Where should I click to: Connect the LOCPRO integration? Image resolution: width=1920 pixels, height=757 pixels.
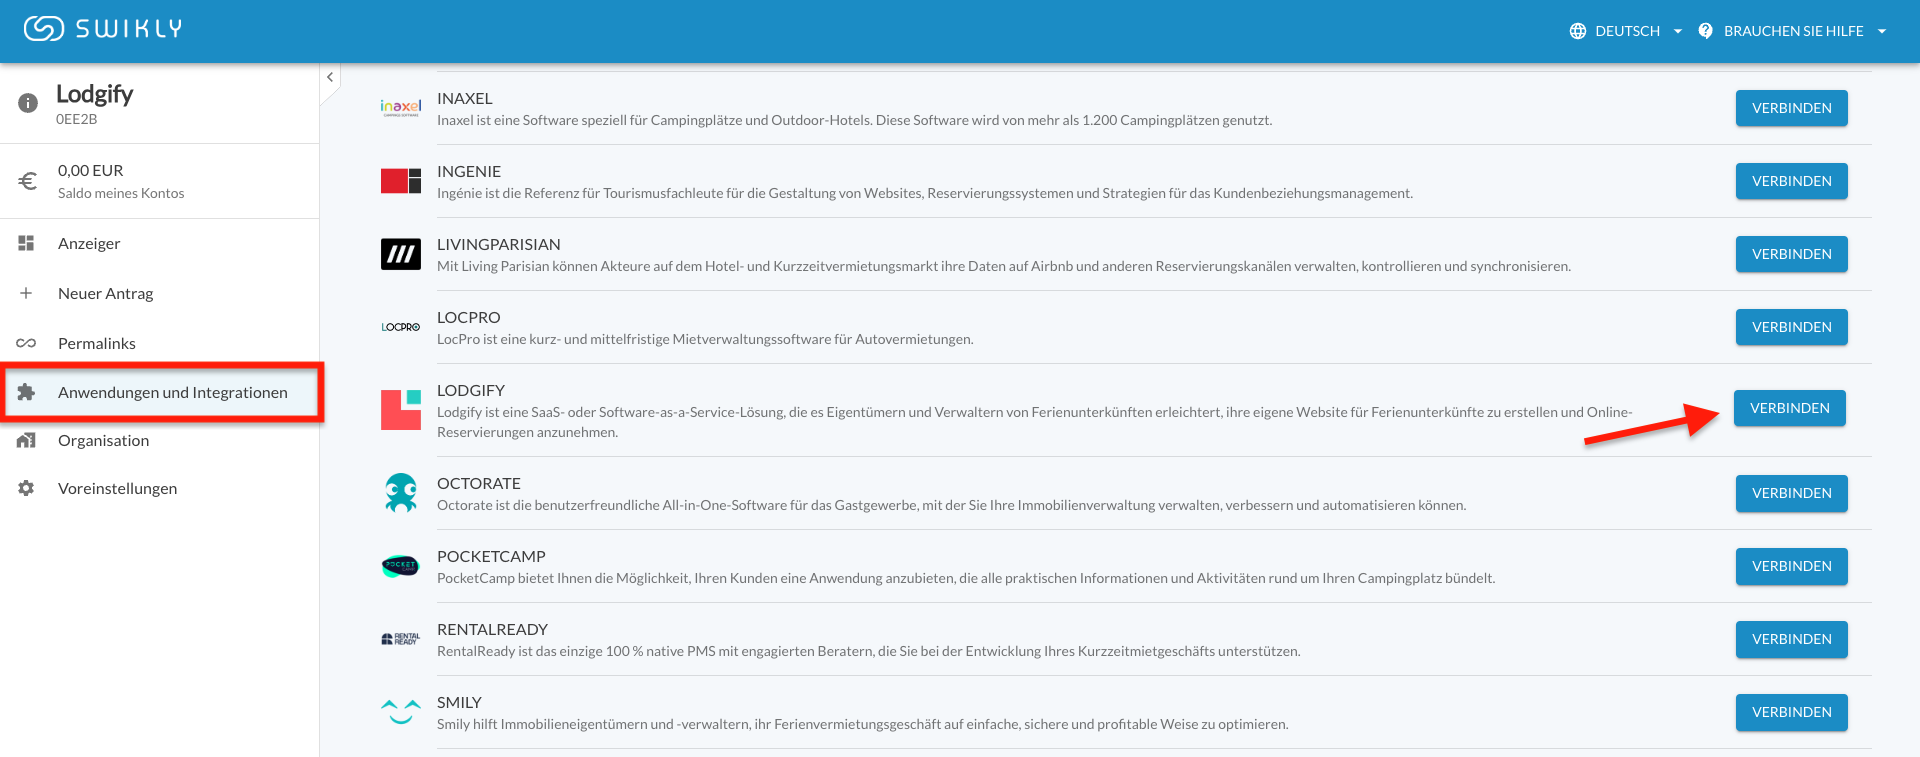[1791, 327]
